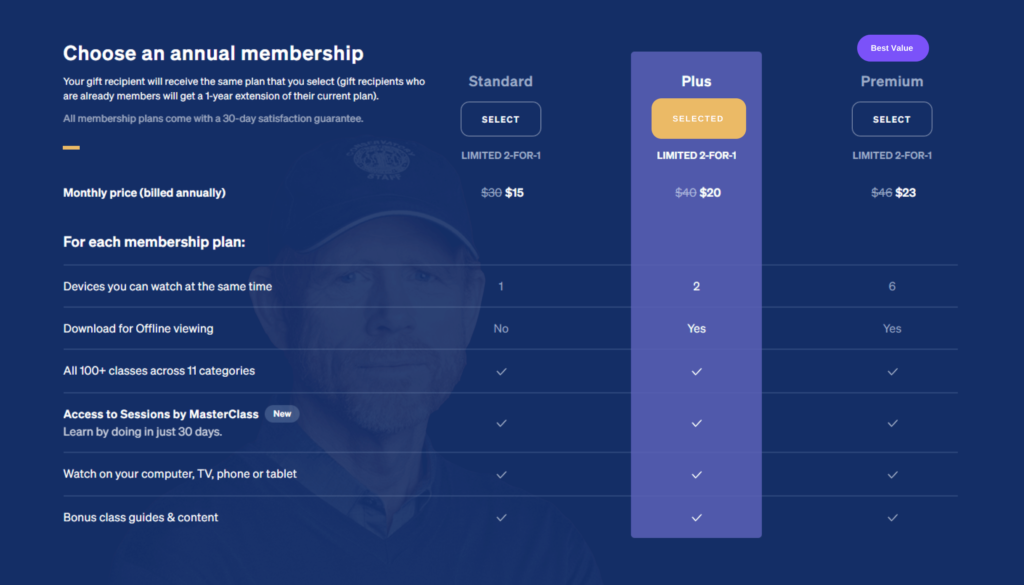Click the Selected button under Plus
Screen dimensions: 1024x585
tap(698, 118)
